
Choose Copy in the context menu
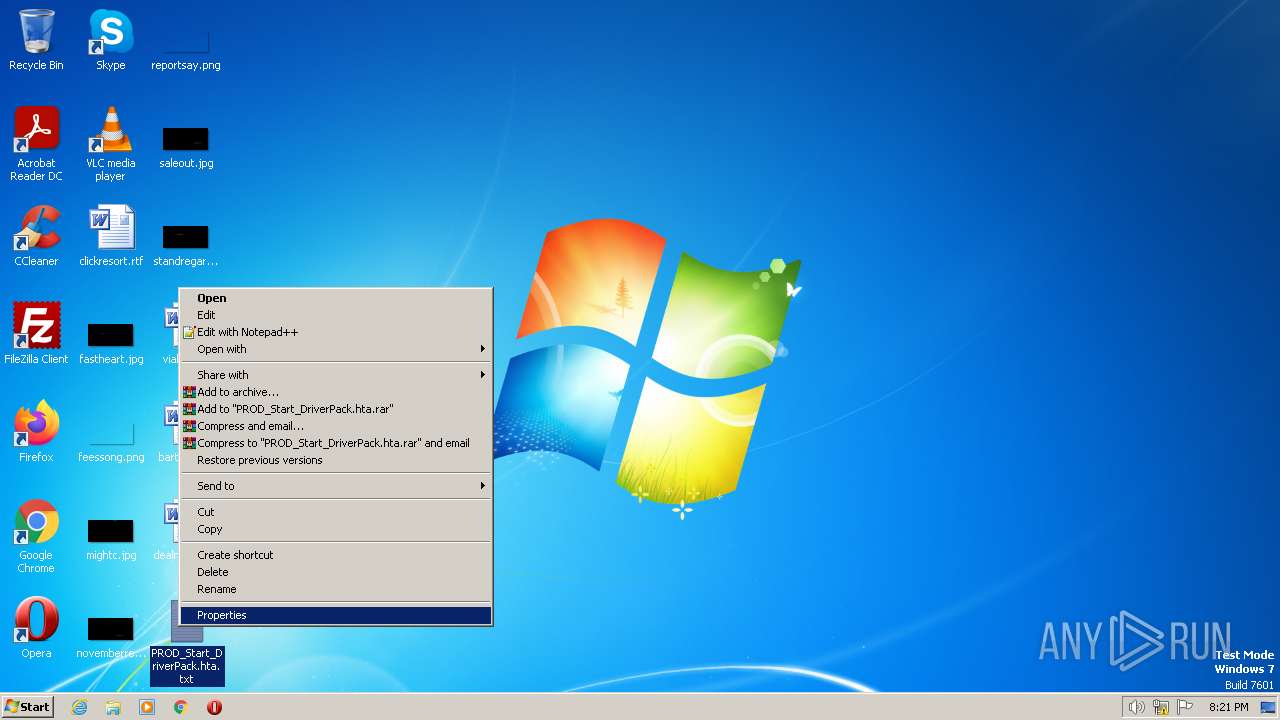tap(336, 529)
